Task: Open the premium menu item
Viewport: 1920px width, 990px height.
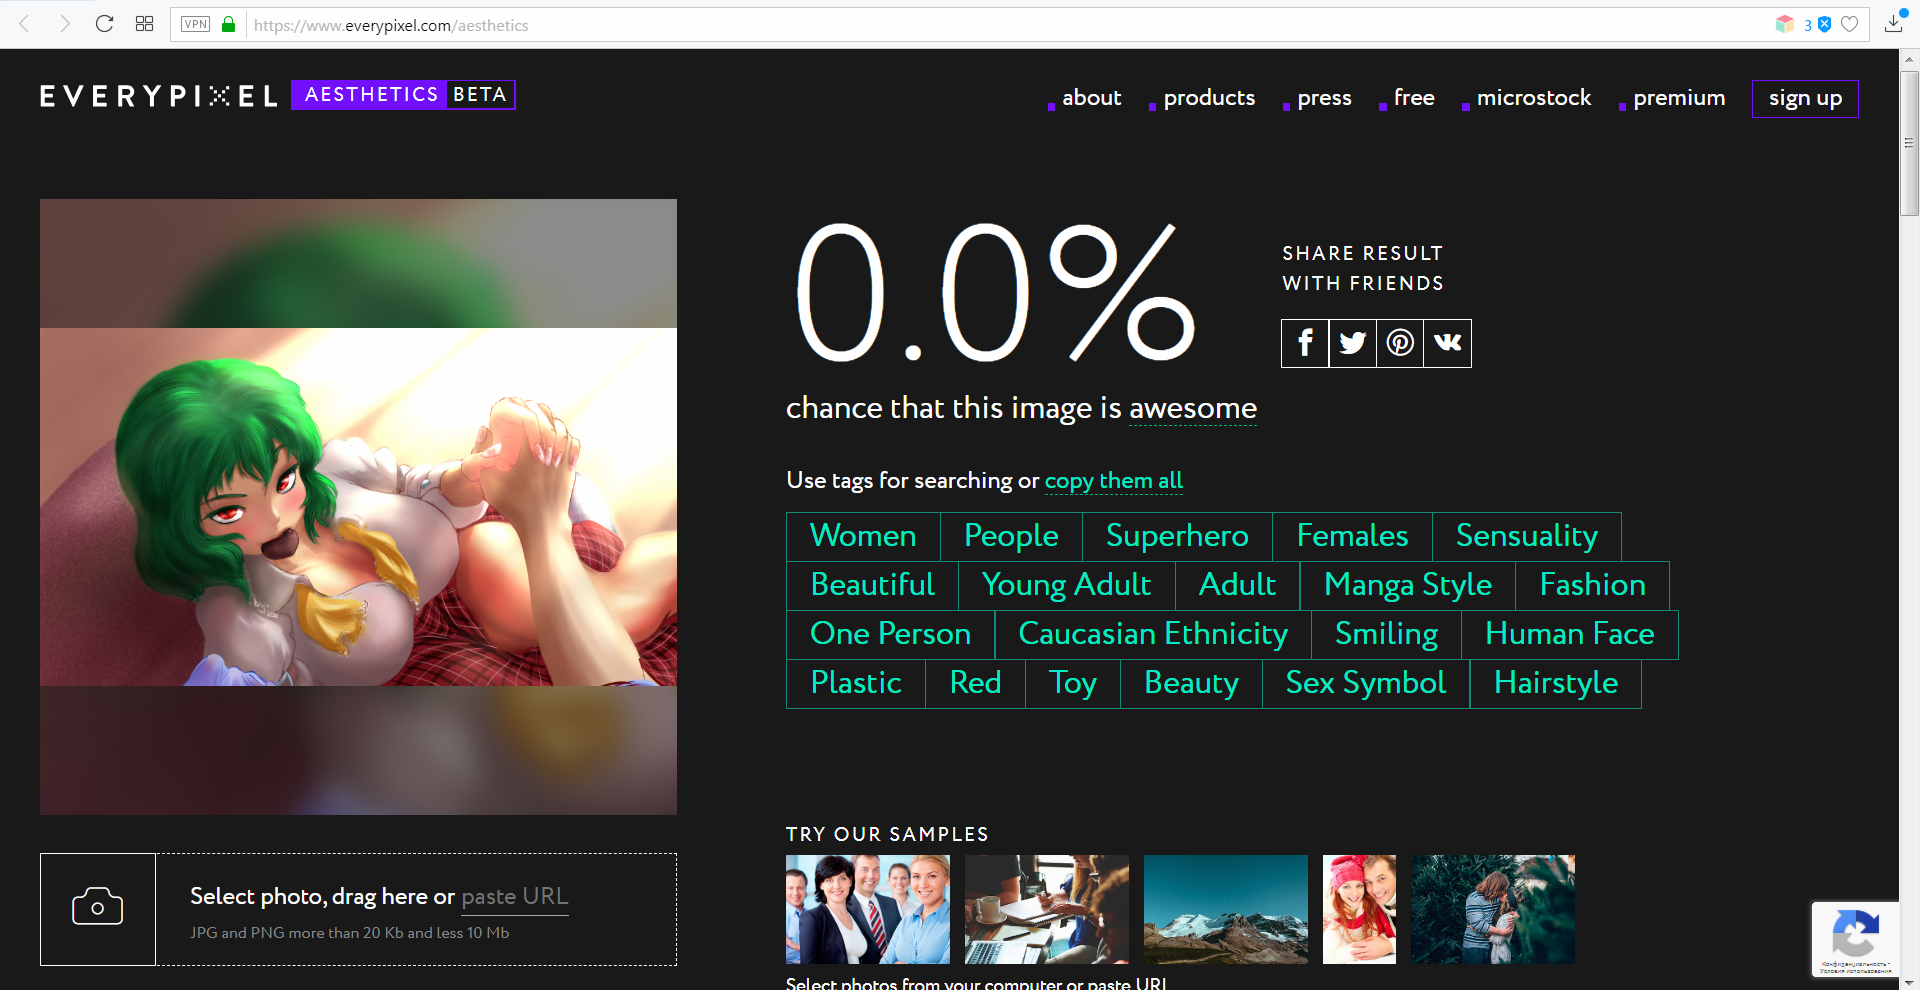Action: pyautogui.click(x=1679, y=98)
